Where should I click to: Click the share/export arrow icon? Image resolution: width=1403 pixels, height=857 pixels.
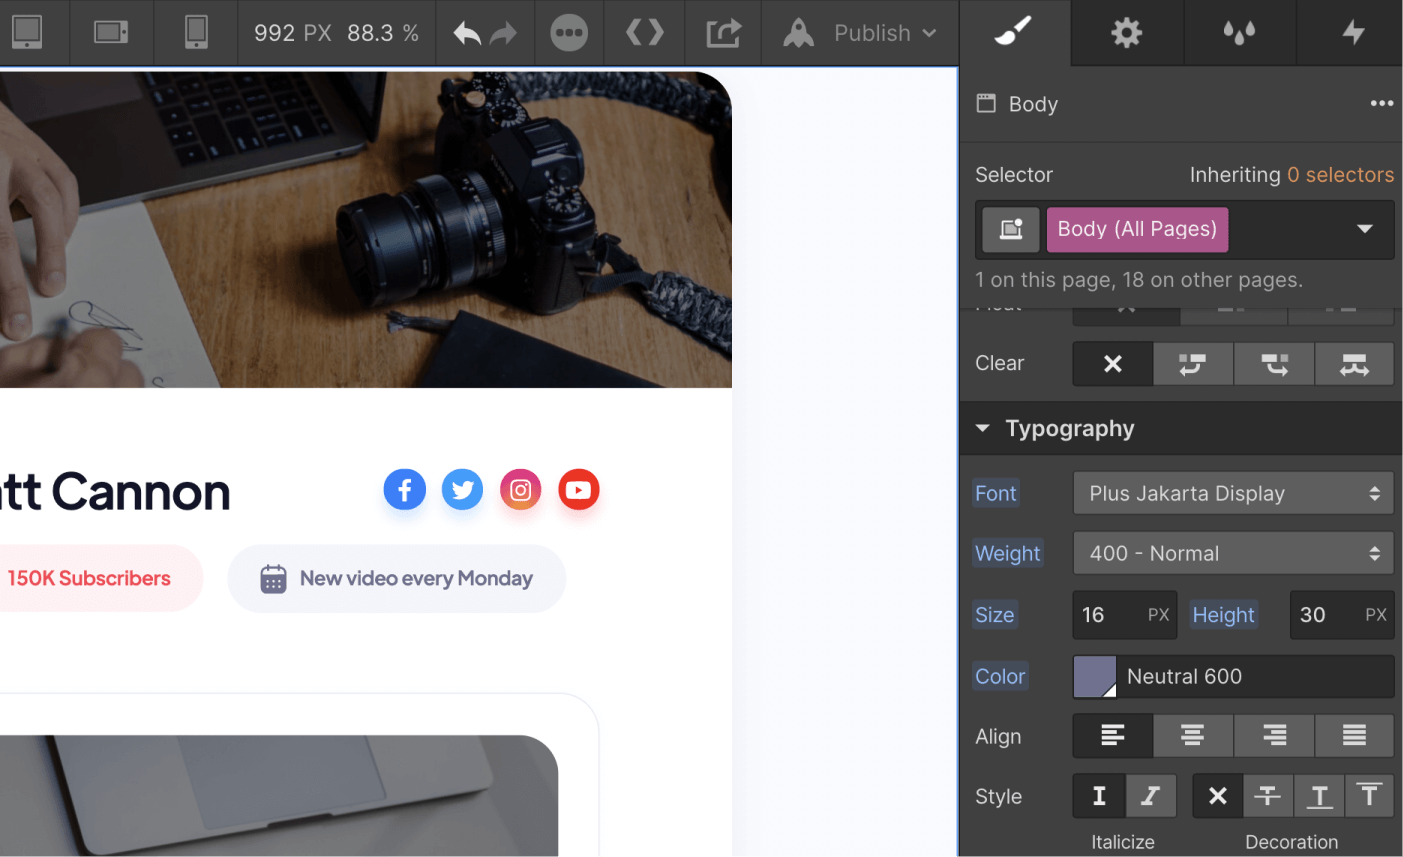pyautogui.click(x=724, y=33)
